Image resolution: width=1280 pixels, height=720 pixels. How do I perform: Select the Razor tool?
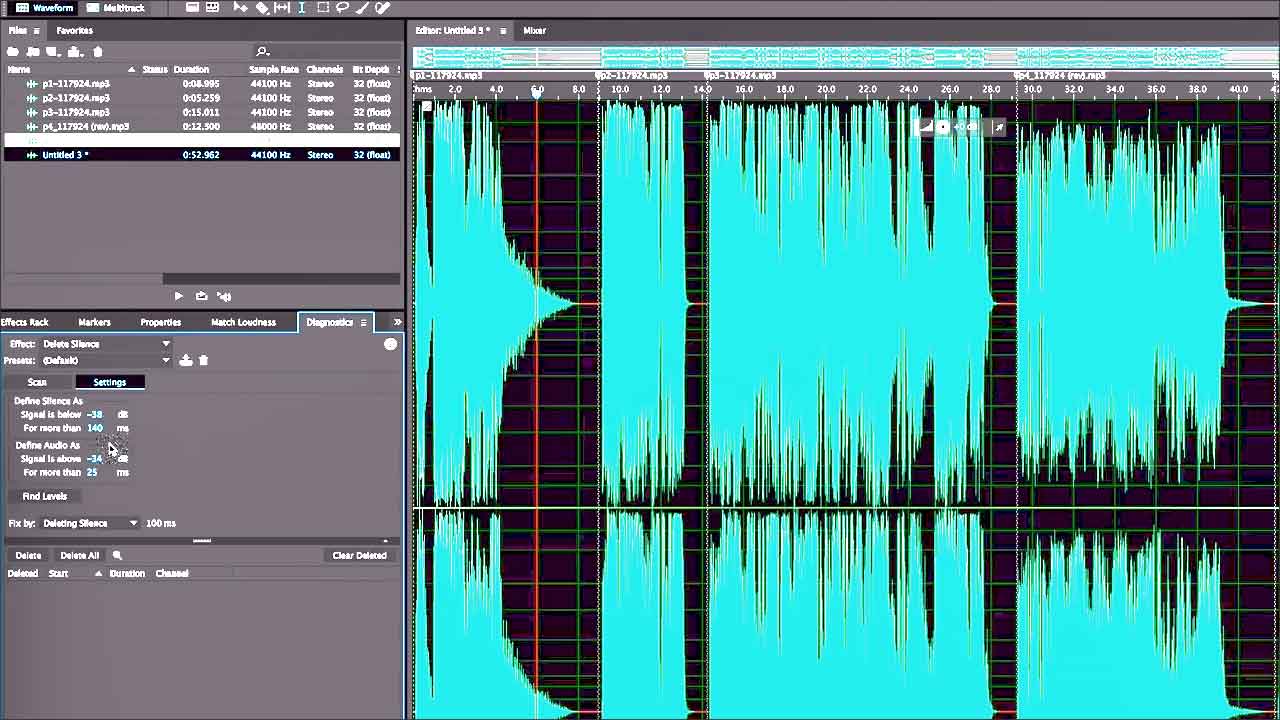[262, 7]
